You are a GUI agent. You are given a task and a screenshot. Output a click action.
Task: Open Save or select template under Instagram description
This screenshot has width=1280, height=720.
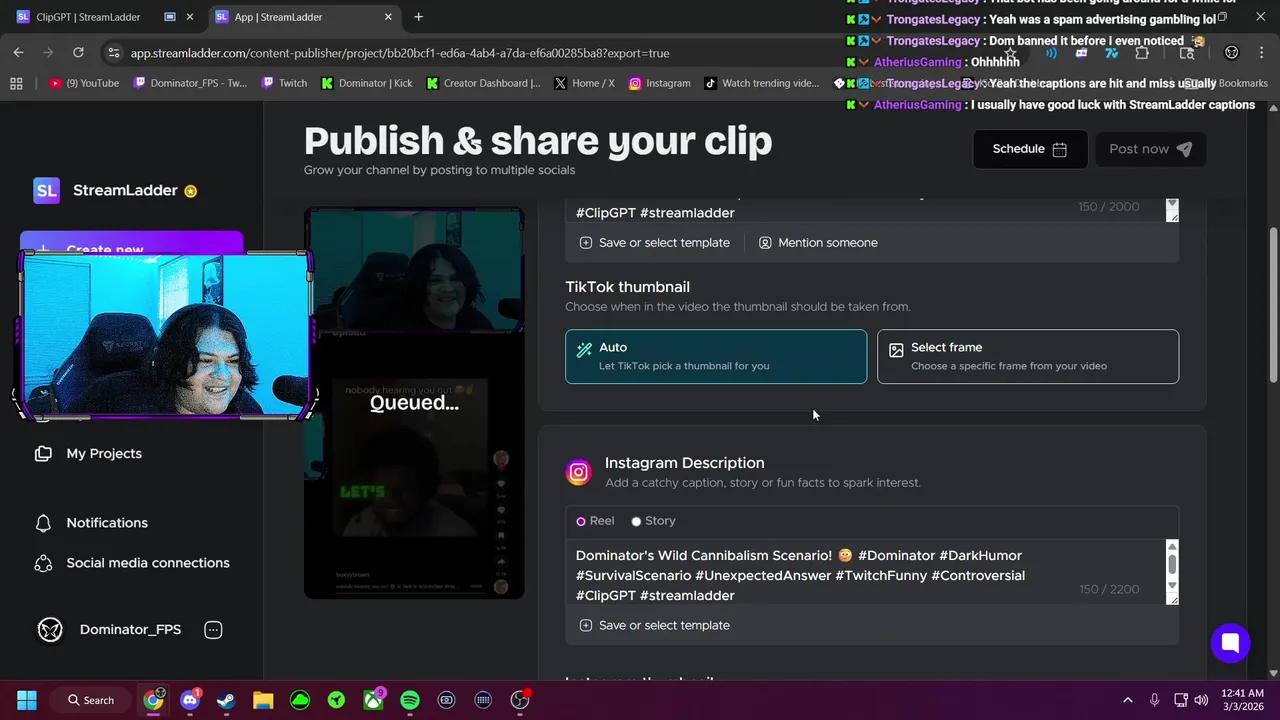point(655,625)
